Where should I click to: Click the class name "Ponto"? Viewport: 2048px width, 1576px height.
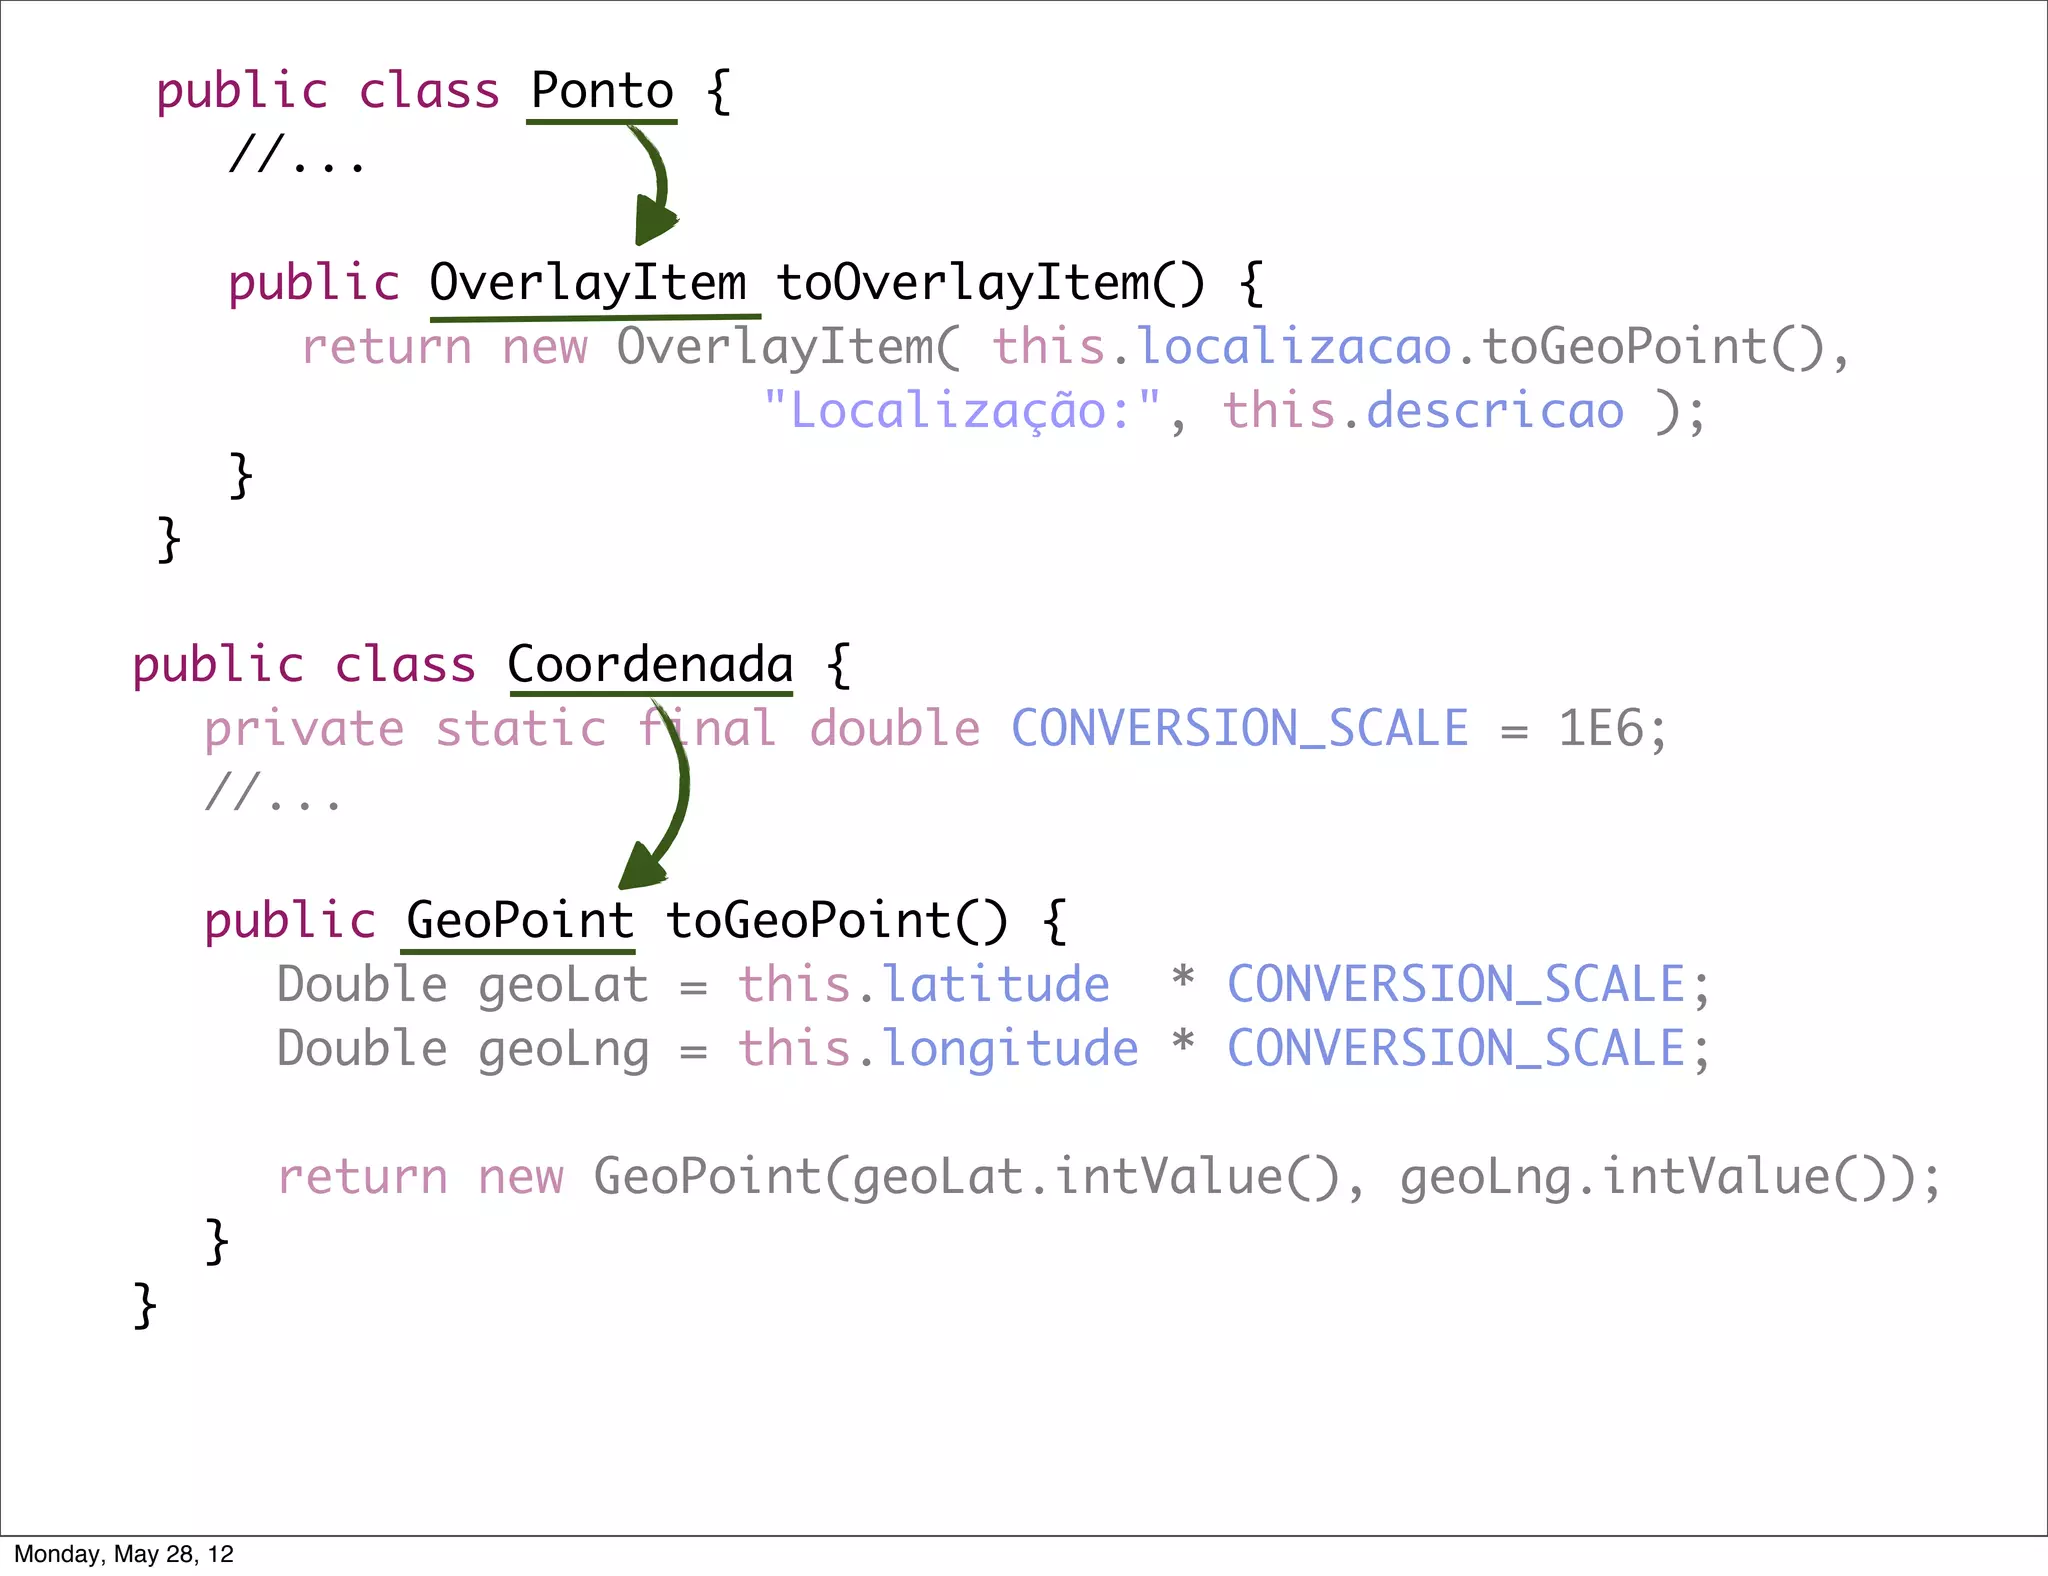point(602,91)
